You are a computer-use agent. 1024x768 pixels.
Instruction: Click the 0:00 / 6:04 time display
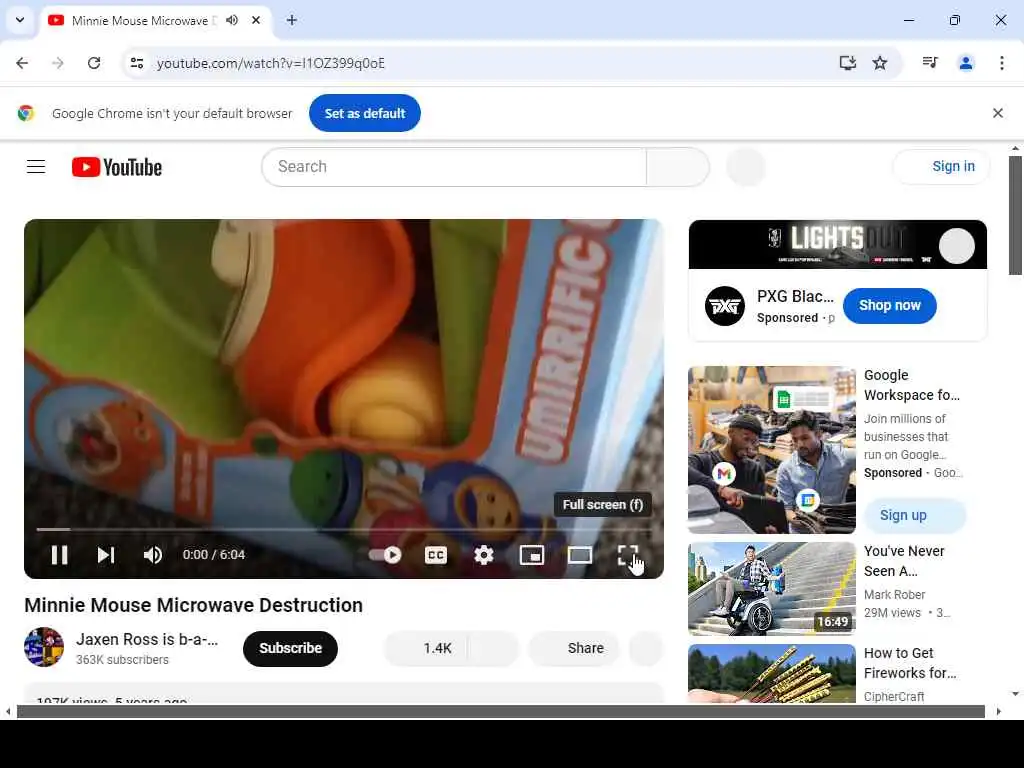click(x=214, y=554)
